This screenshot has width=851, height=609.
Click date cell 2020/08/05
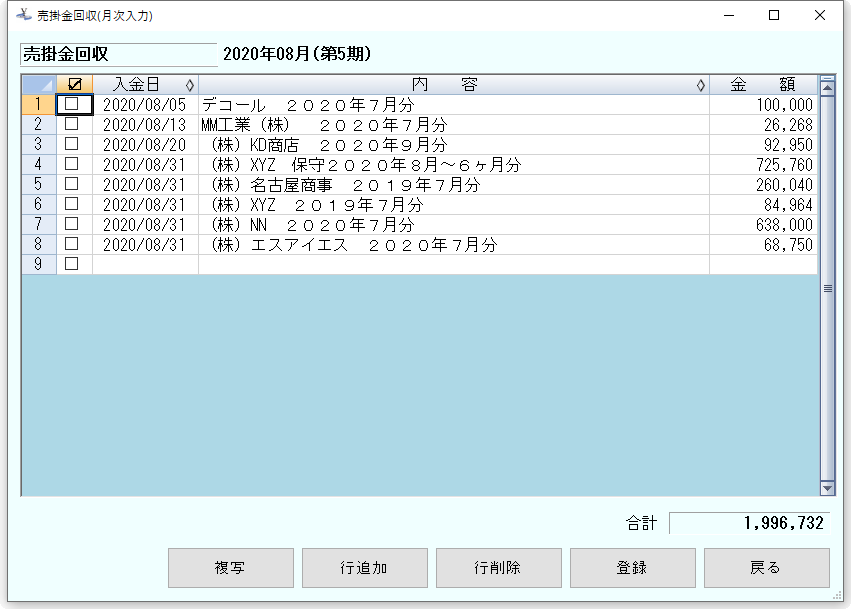click(x=145, y=104)
